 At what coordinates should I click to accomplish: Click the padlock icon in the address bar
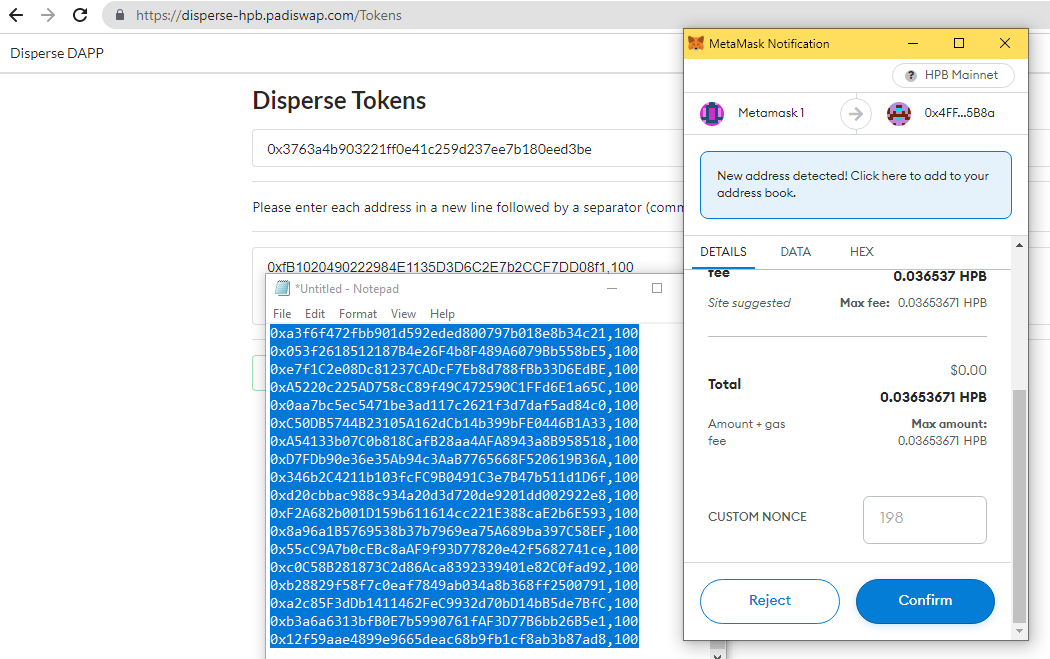[x=120, y=15]
